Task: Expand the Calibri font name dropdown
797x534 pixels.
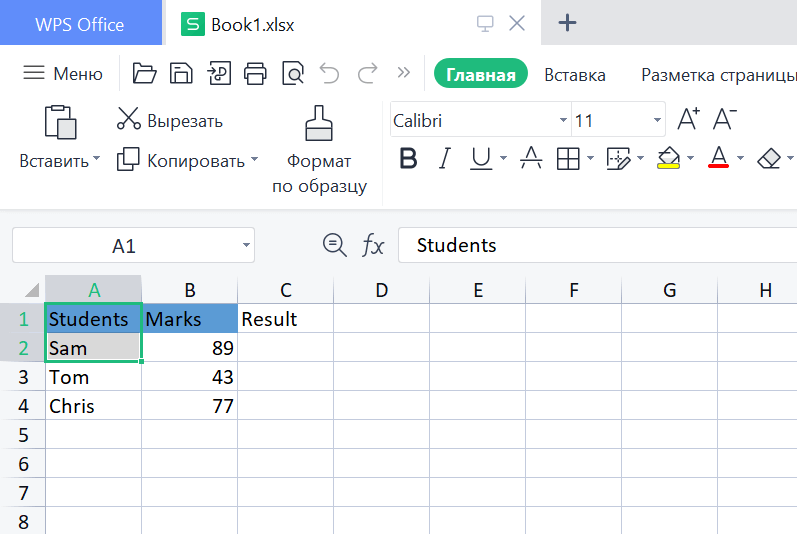Action: click(563, 121)
